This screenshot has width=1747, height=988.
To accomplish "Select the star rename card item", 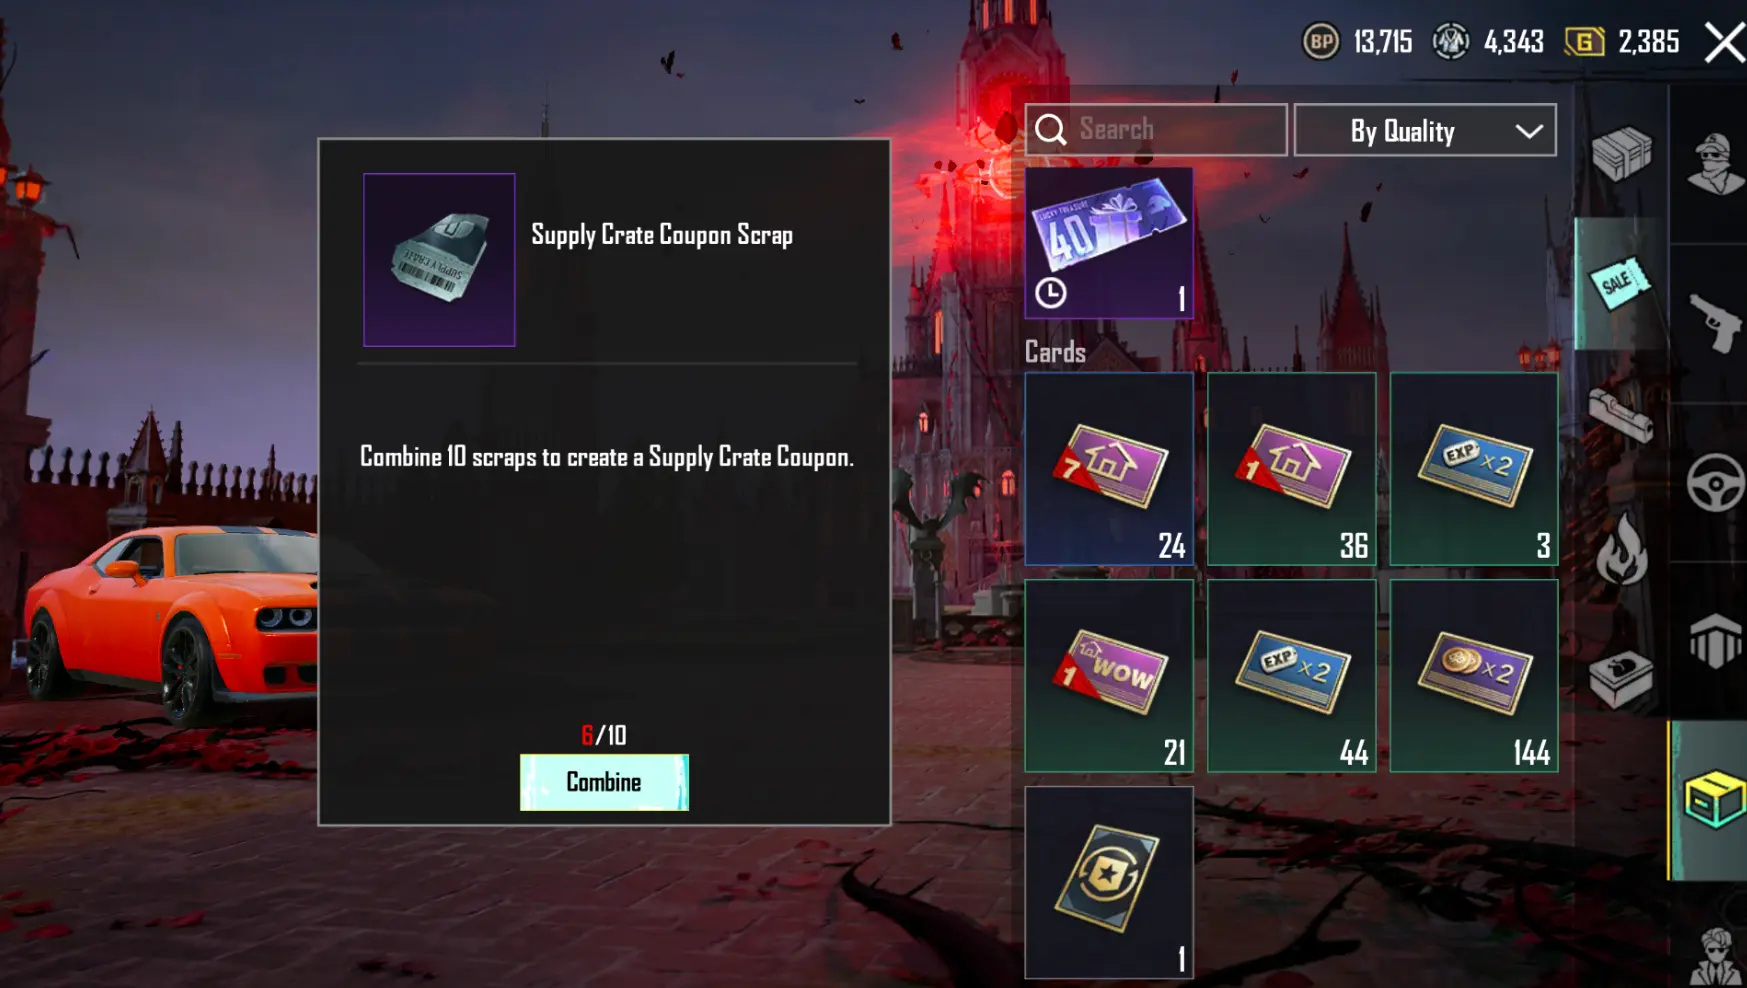I will 1109,882.
